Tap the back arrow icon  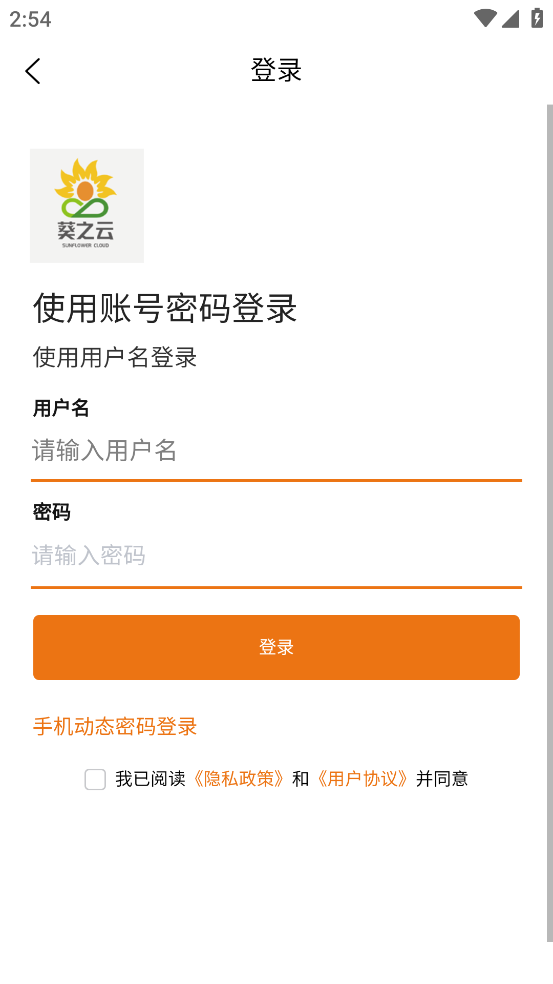pos(33,71)
